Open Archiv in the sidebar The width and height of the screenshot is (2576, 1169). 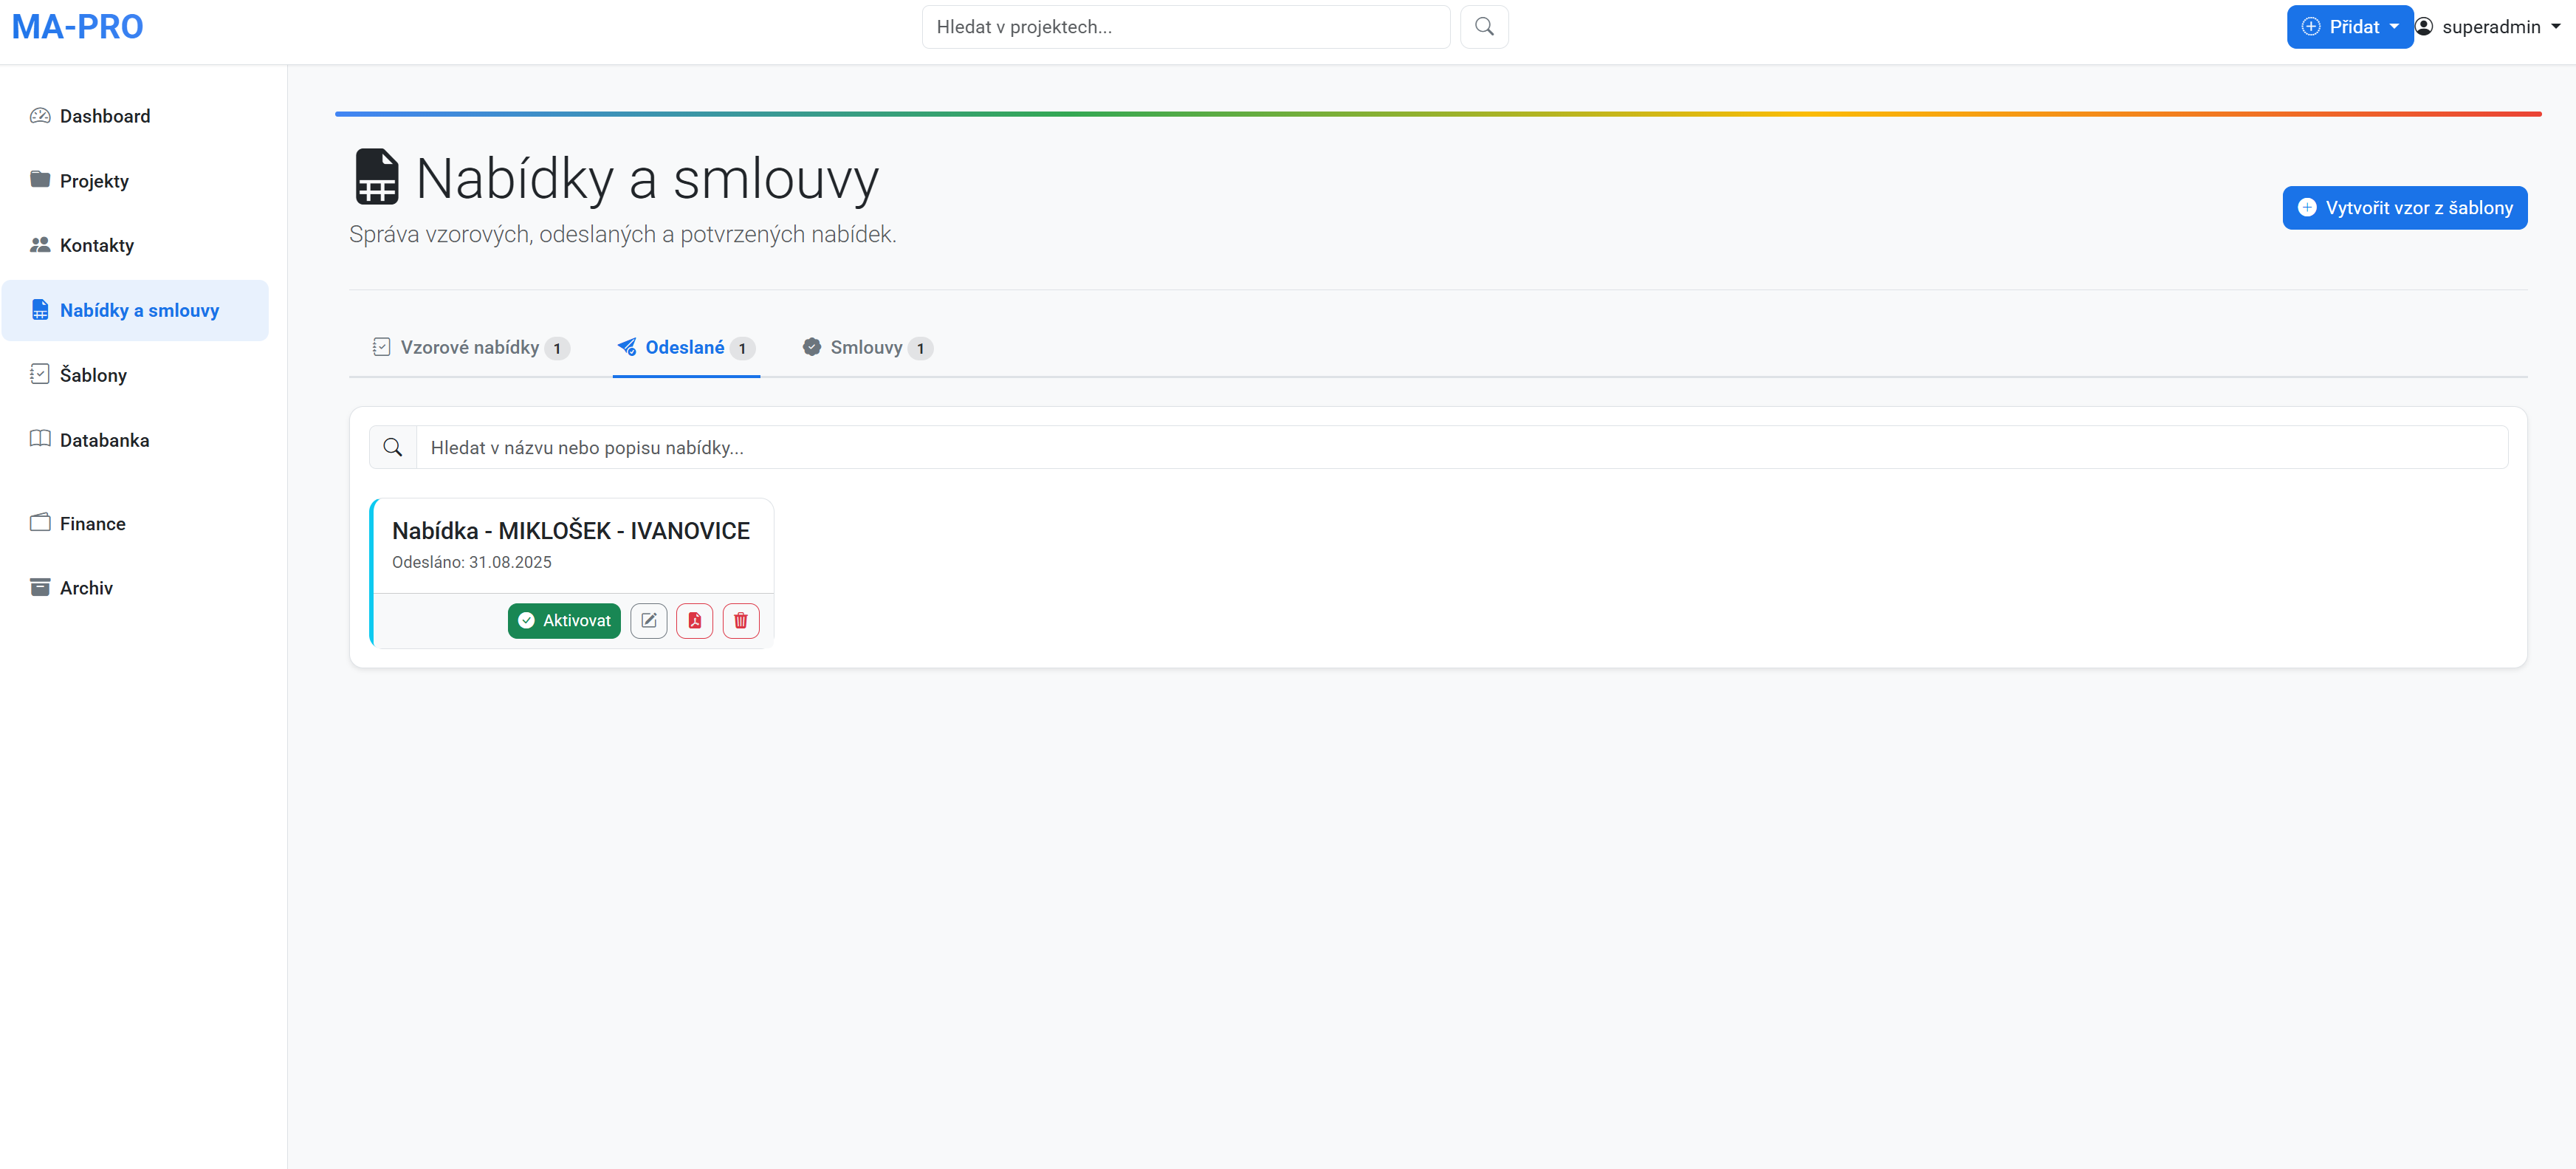[x=86, y=588]
